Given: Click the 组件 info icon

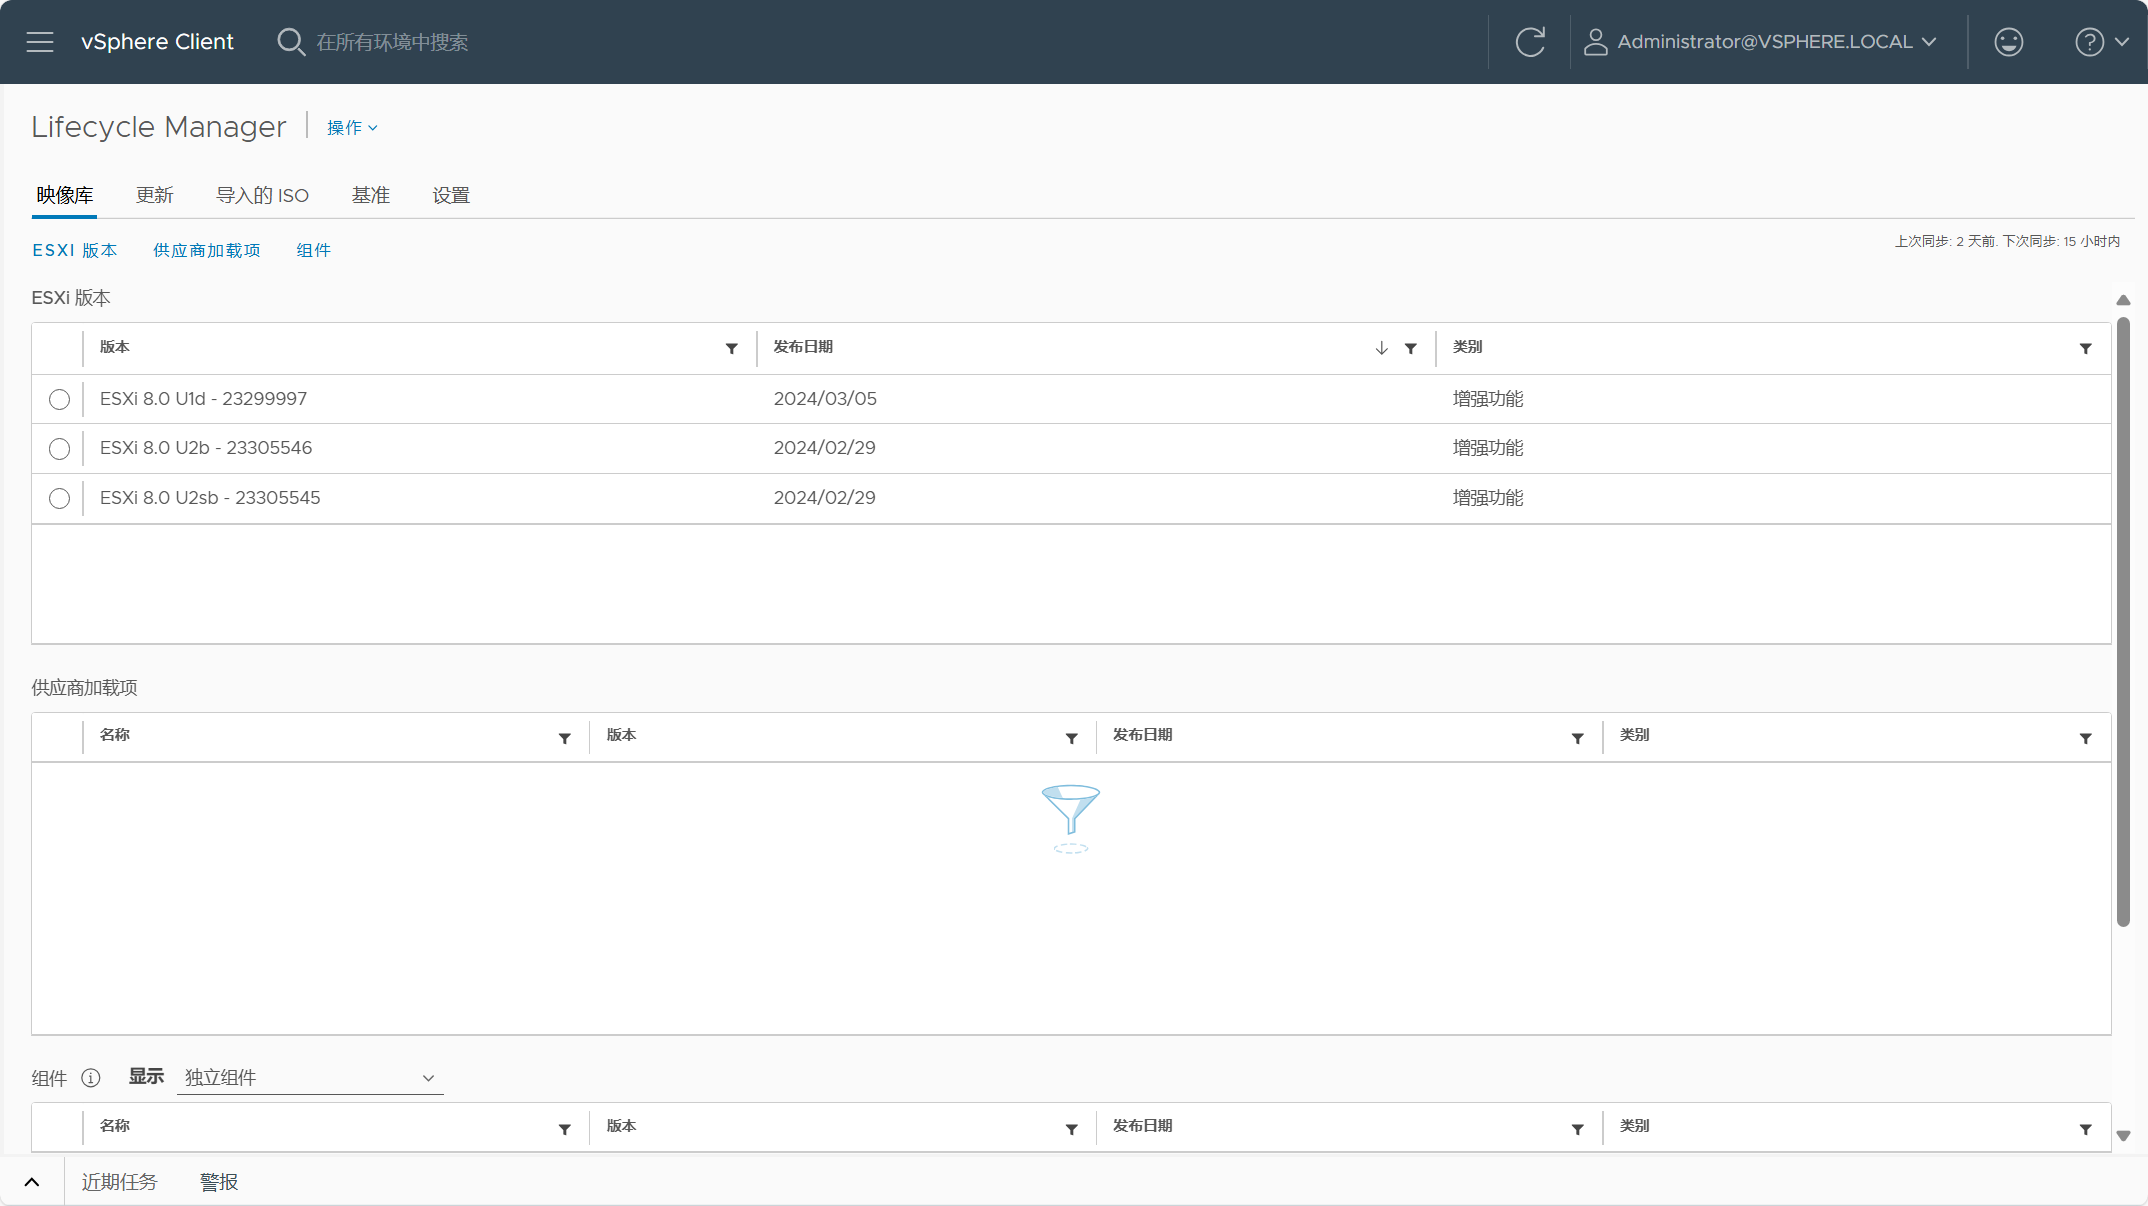Looking at the screenshot, I should (x=91, y=1078).
